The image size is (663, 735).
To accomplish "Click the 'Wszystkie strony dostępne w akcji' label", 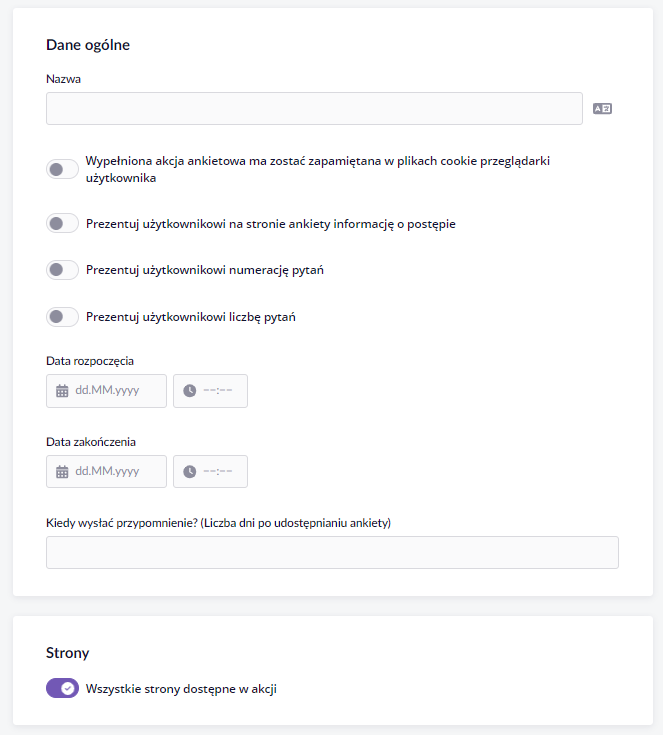I will pos(181,689).
